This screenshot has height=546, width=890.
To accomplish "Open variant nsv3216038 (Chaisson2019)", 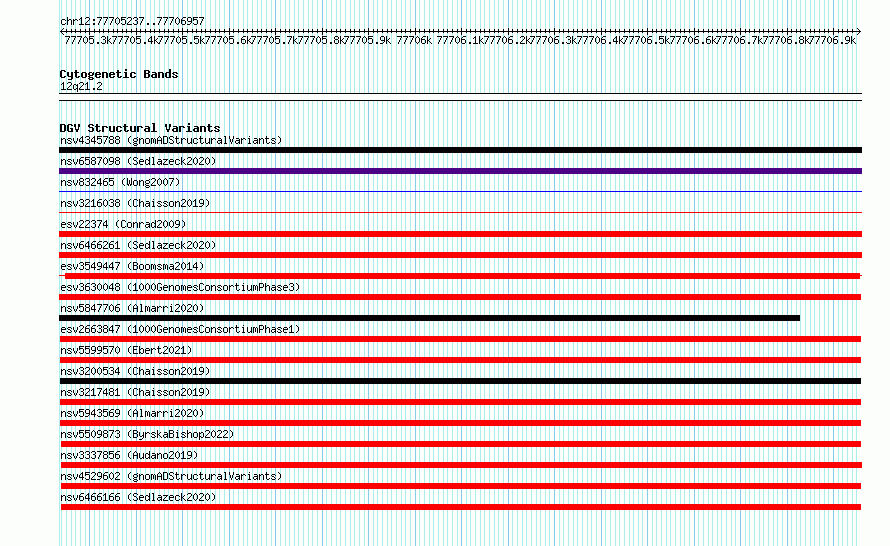I will point(135,203).
